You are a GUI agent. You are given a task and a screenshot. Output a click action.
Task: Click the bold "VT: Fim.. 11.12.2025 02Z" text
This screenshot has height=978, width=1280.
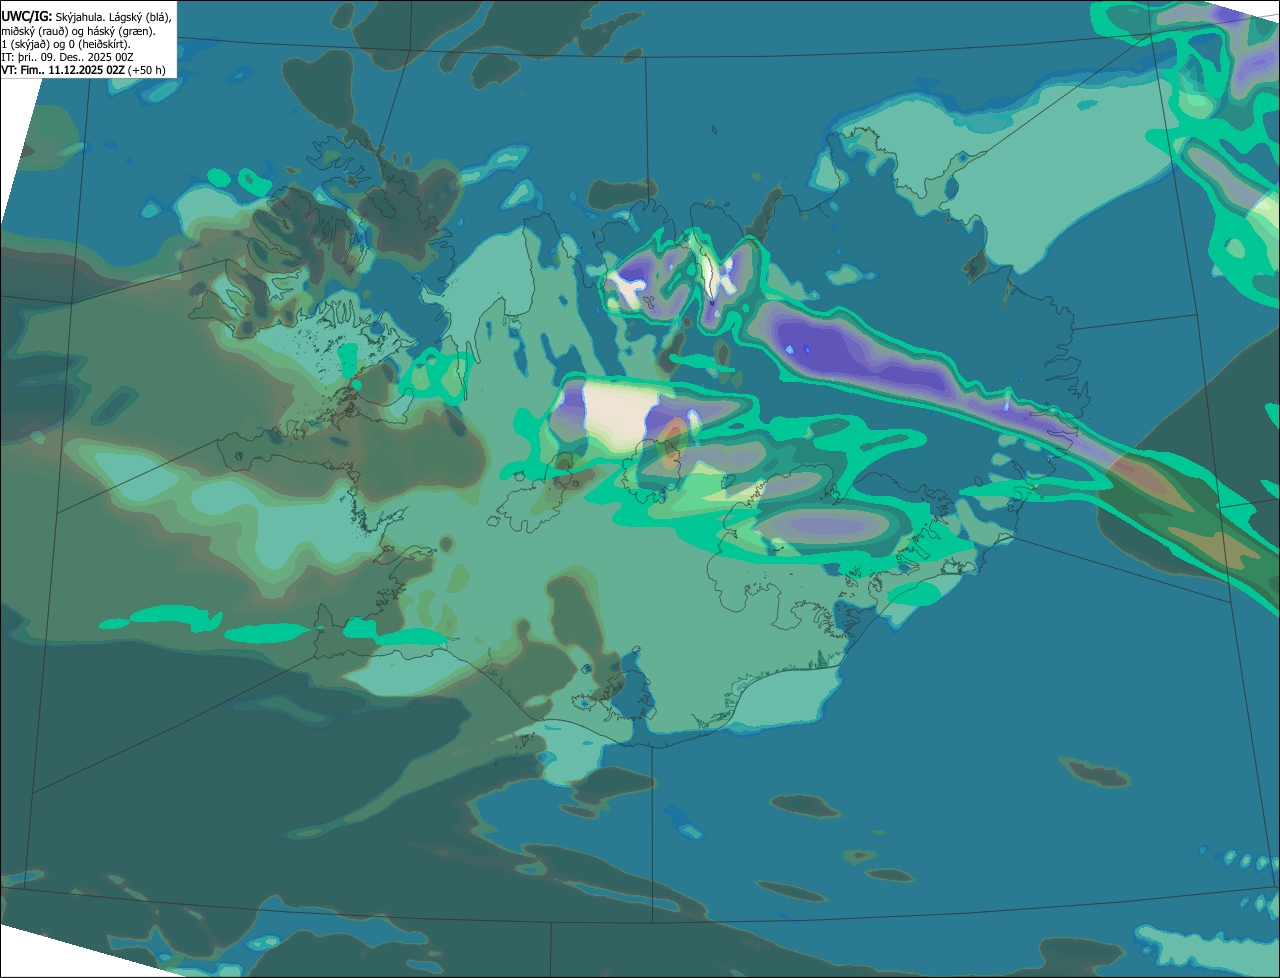[63, 70]
